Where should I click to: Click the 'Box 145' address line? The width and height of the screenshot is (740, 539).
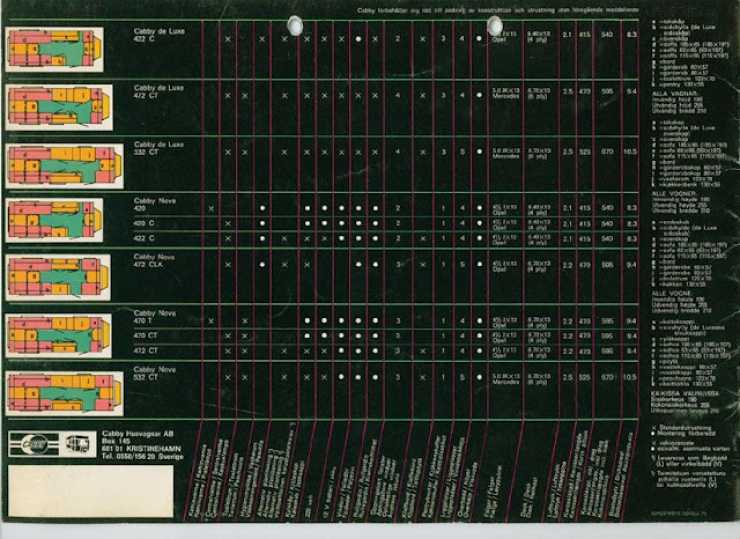tap(114, 441)
